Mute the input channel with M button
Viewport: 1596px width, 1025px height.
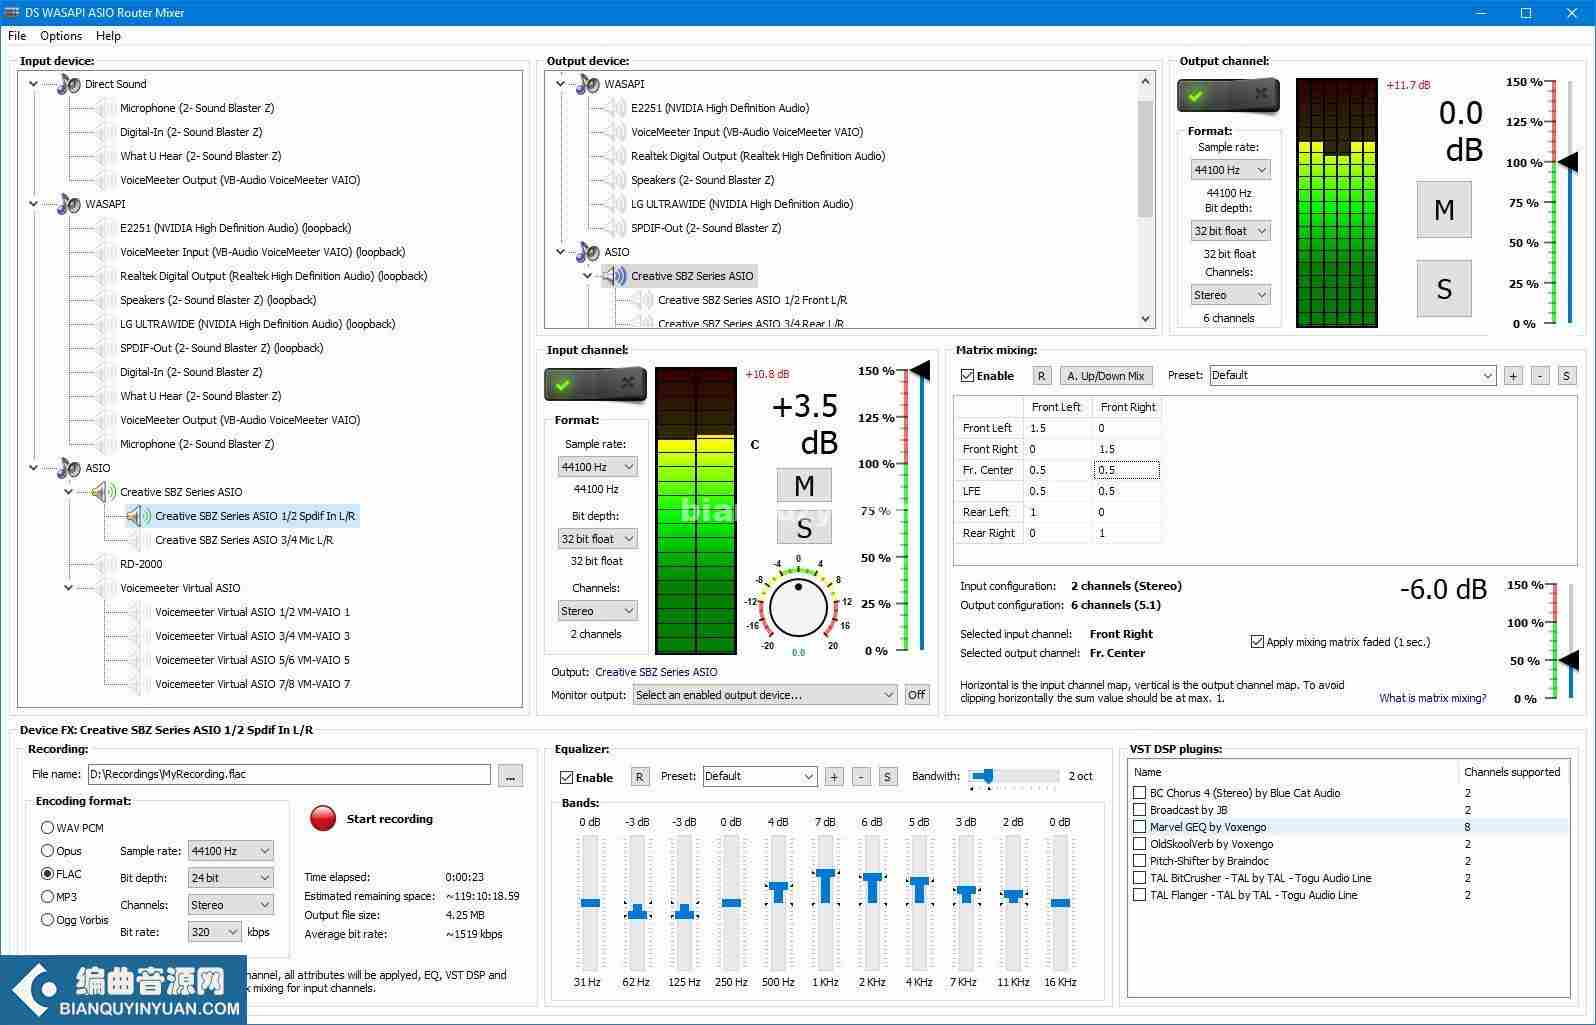coord(804,486)
